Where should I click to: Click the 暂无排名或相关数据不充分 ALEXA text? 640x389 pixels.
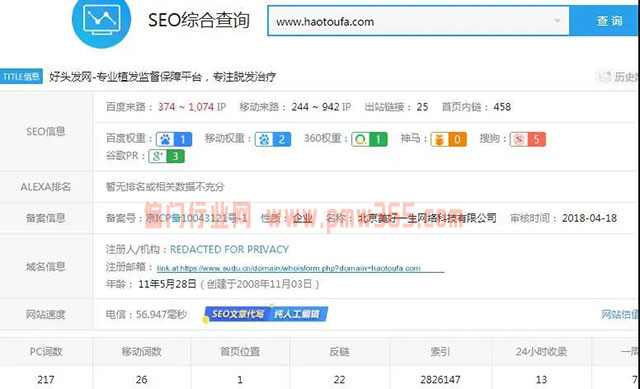[165, 187]
